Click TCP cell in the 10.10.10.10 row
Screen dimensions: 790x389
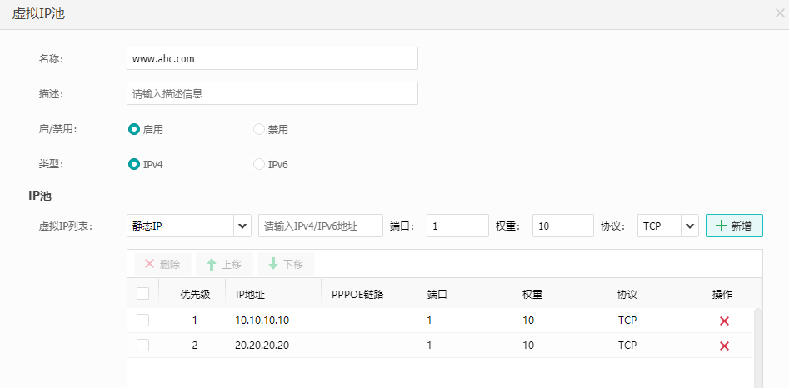click(x=627, y=320)
